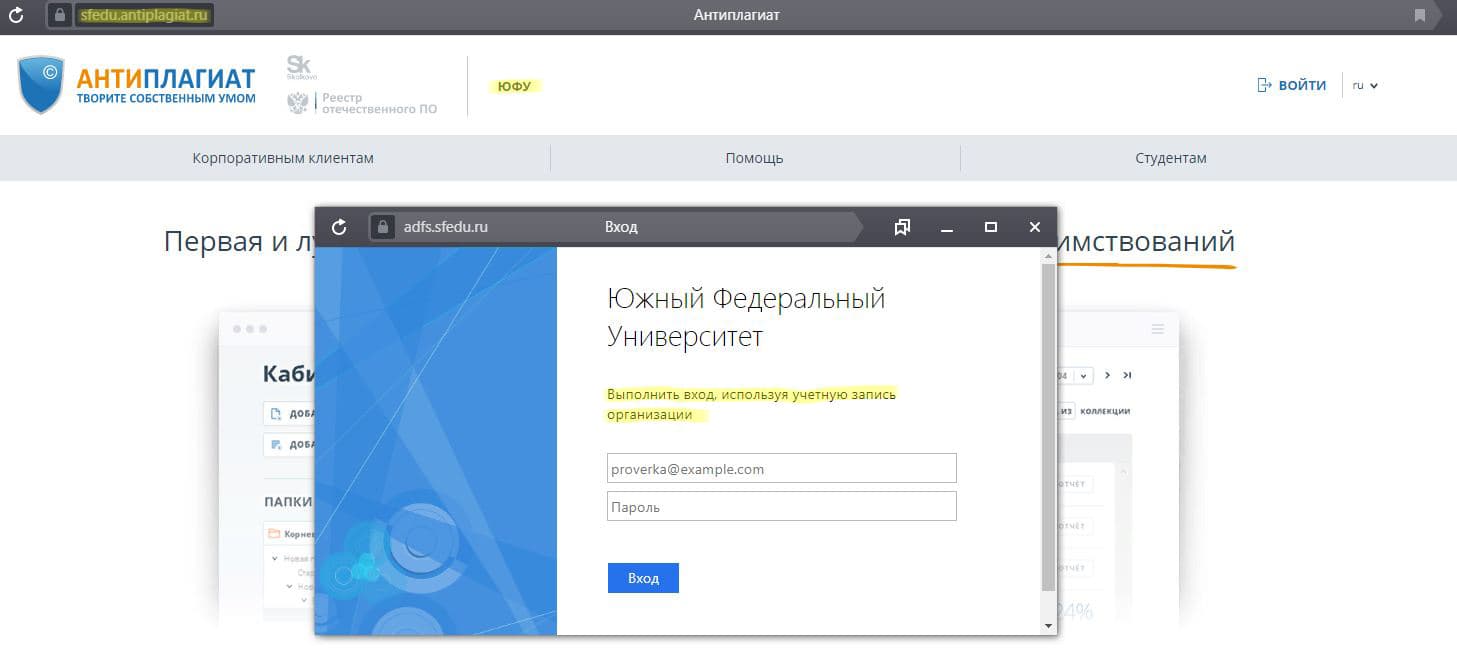This screenshot has height=653, width=1457.
Task: Click the Антиплагиат page title in title bar
Action: (x=737, y=15)
